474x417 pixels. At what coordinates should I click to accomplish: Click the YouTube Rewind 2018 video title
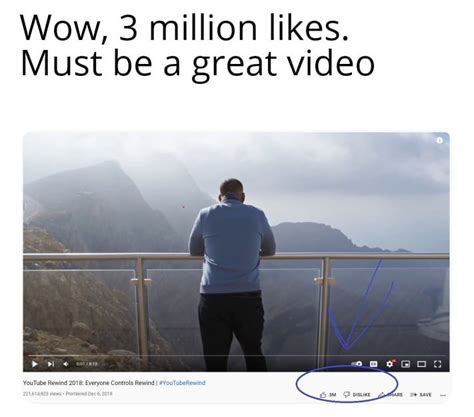89,383
